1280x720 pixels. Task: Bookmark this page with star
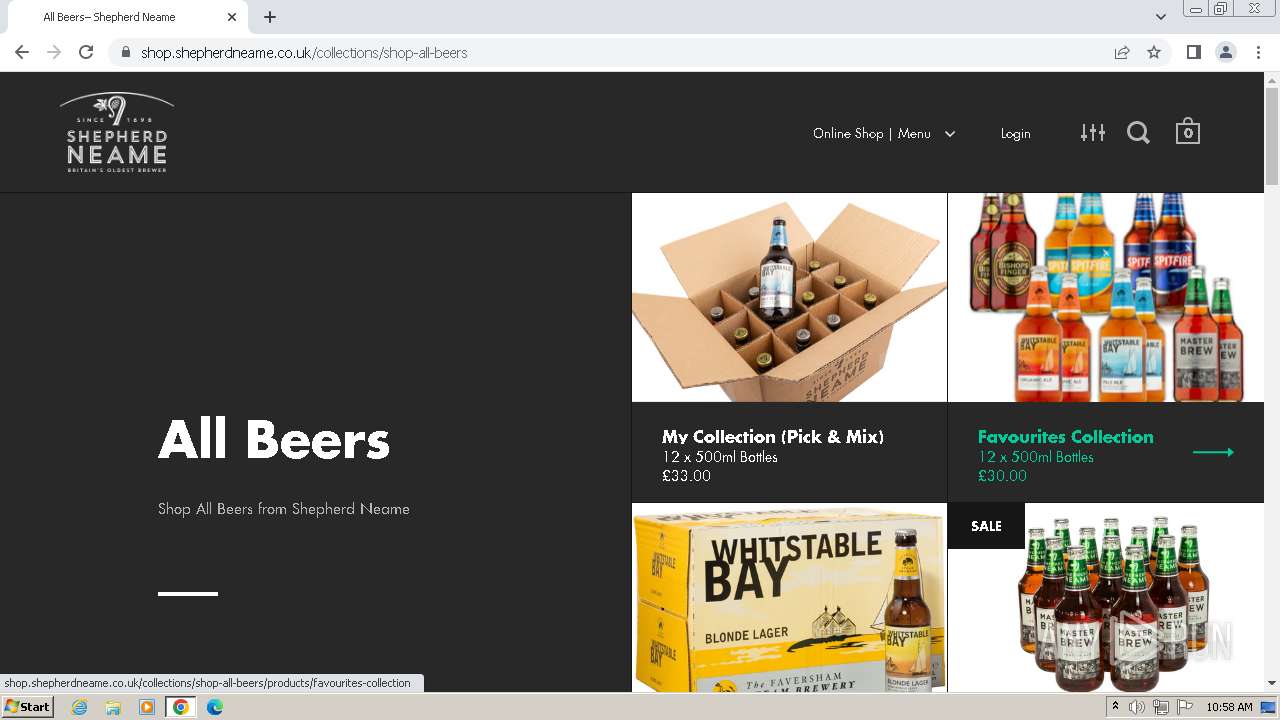pyautogui.click(x=1154, y=52)
